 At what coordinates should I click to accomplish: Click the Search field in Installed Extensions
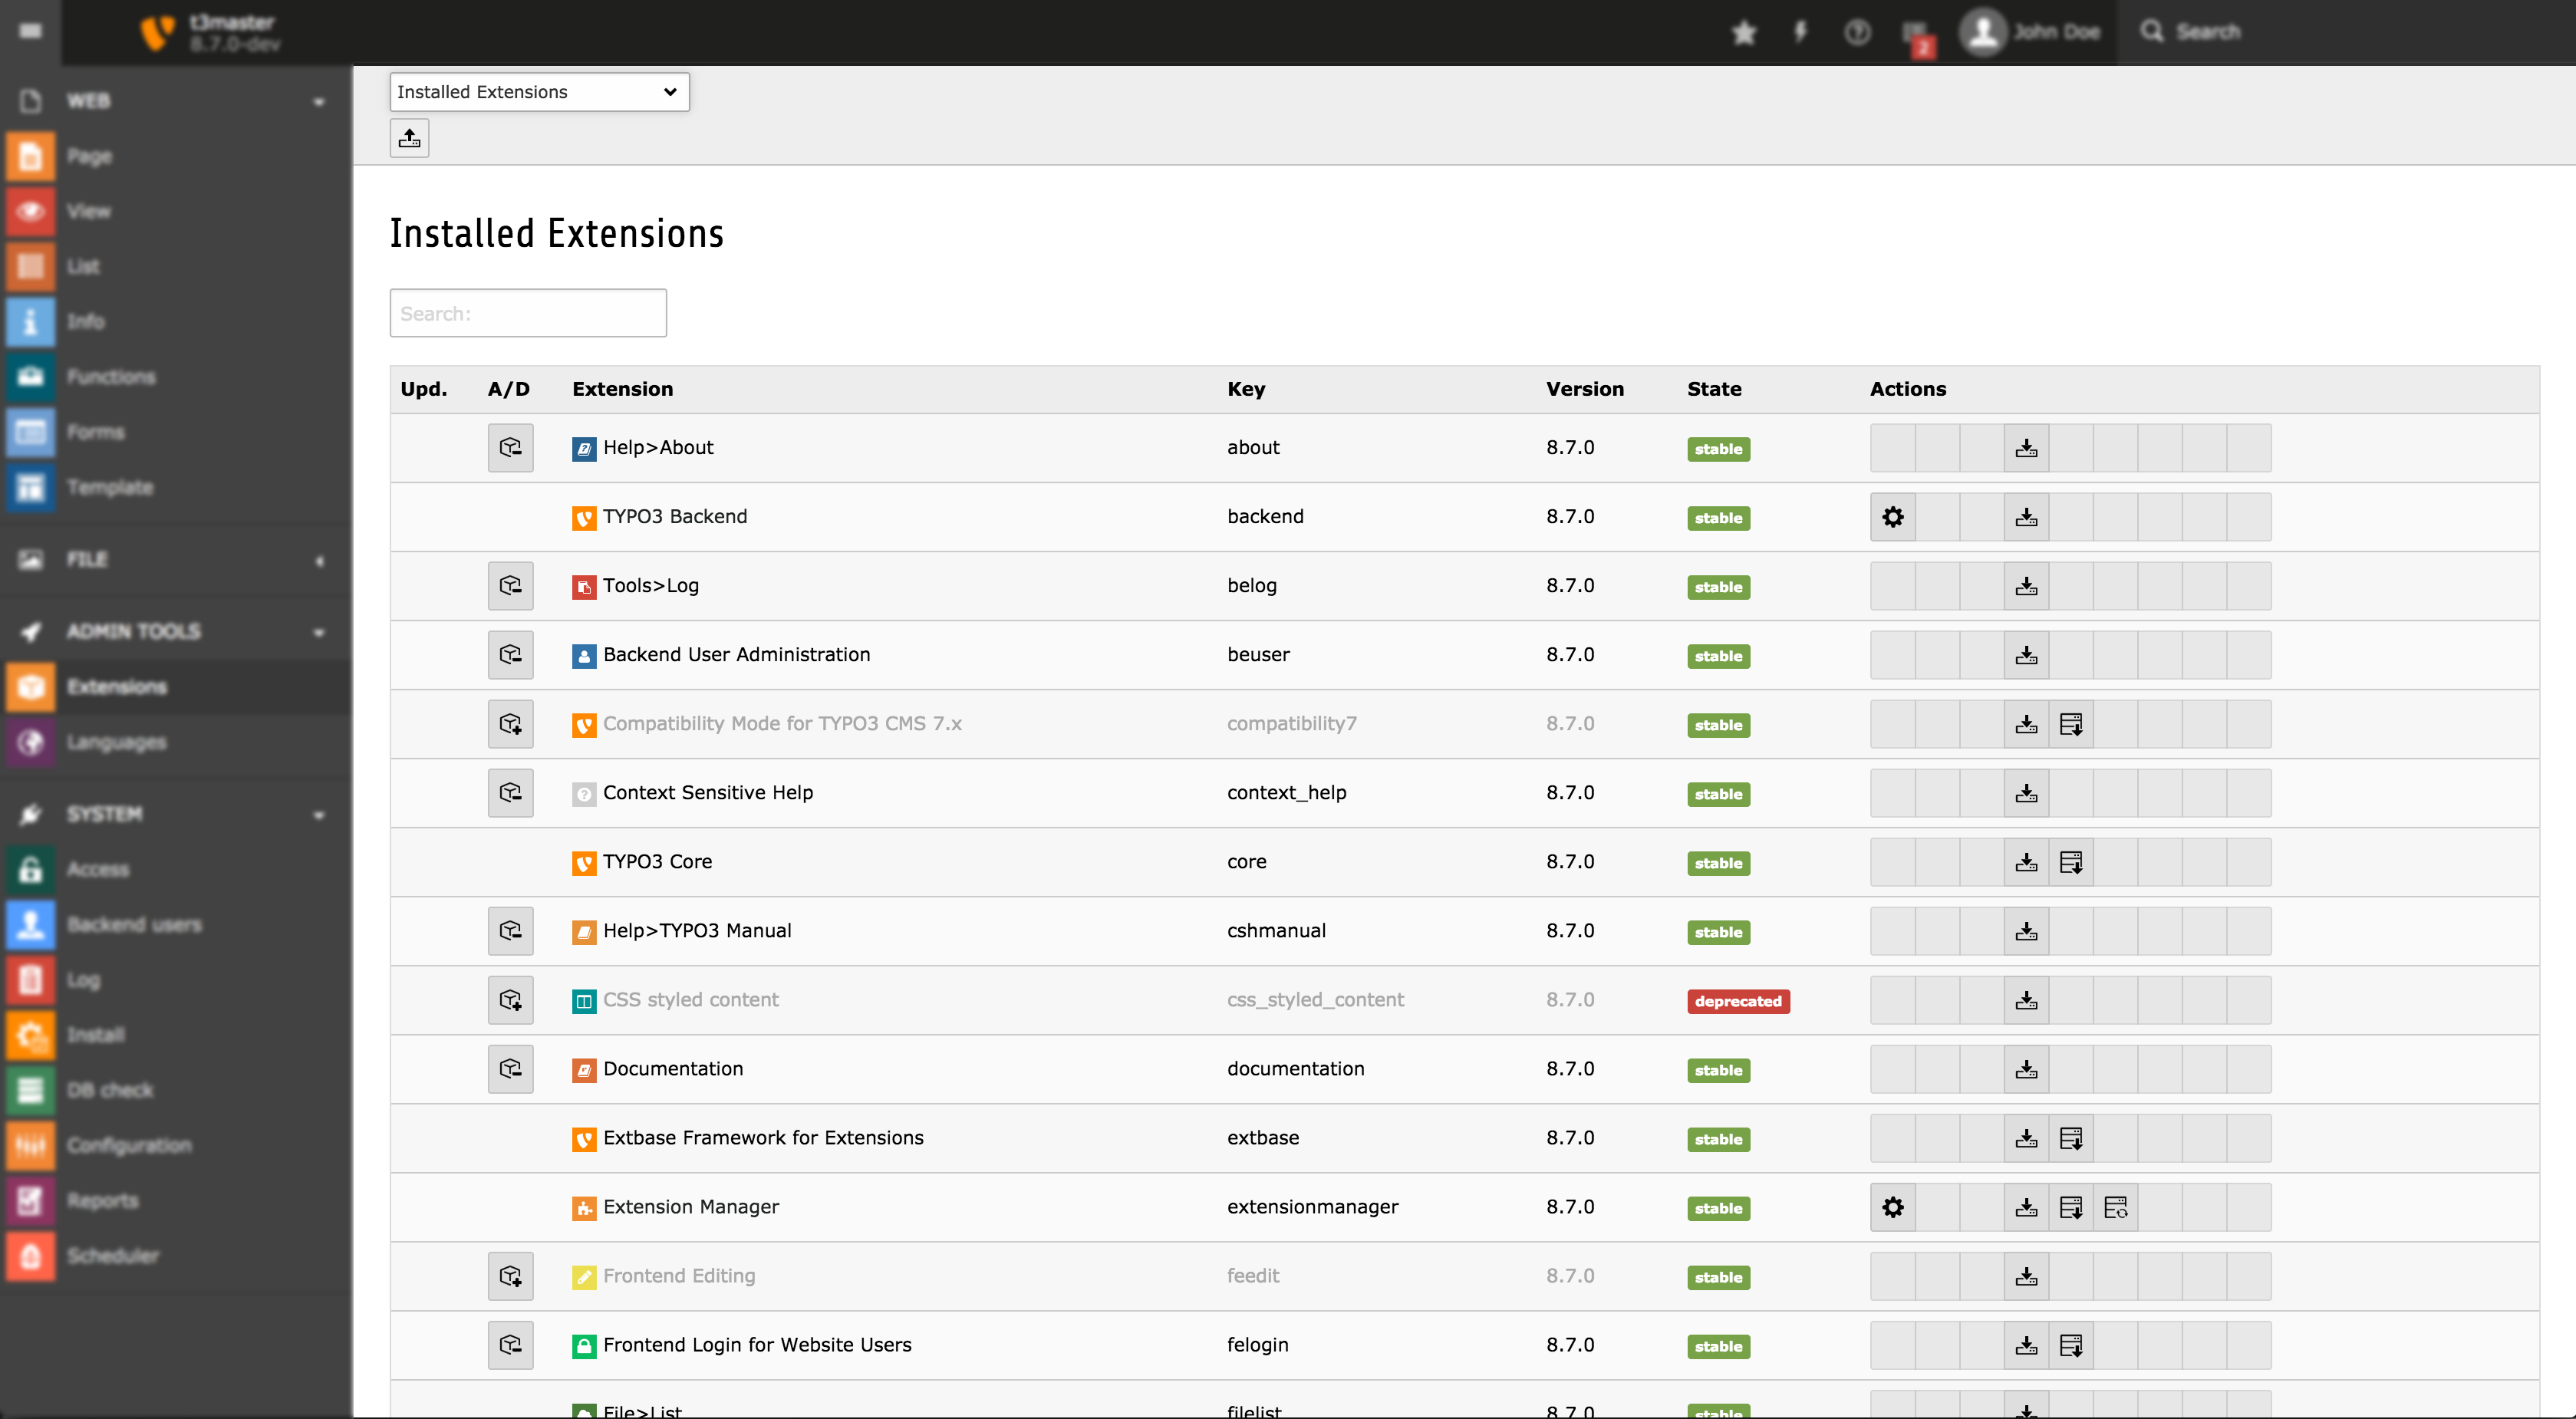coord(526,311)
